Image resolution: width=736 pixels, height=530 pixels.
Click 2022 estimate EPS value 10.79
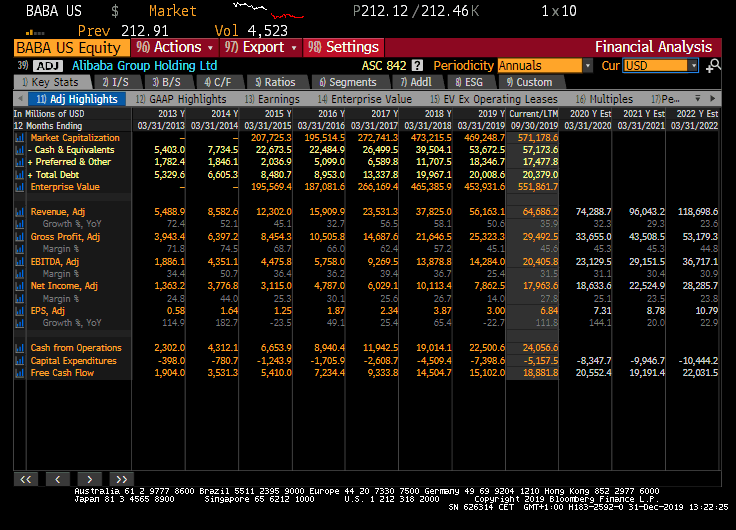706,311
